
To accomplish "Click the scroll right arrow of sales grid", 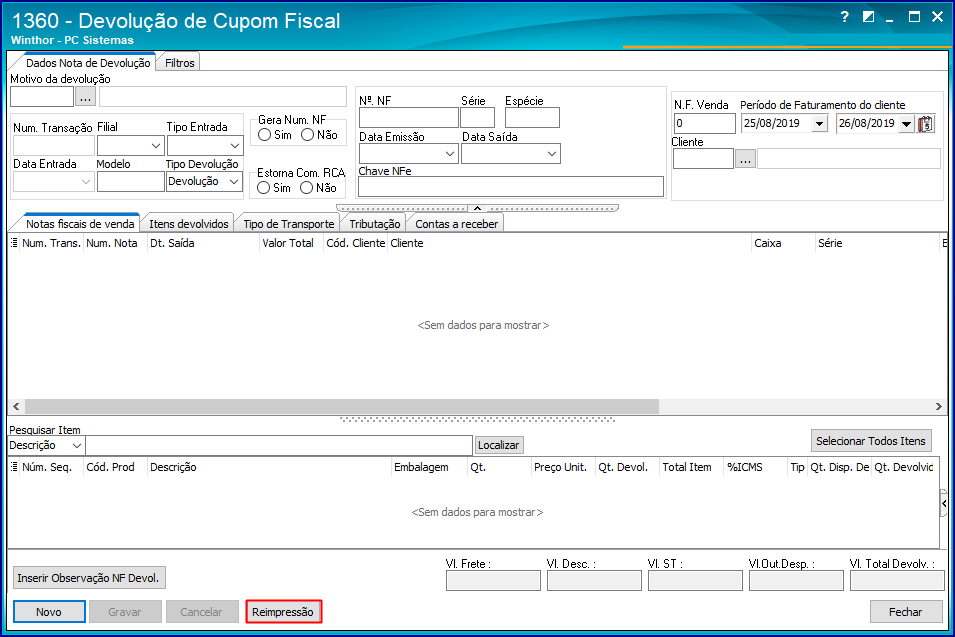I will [939, 406].
